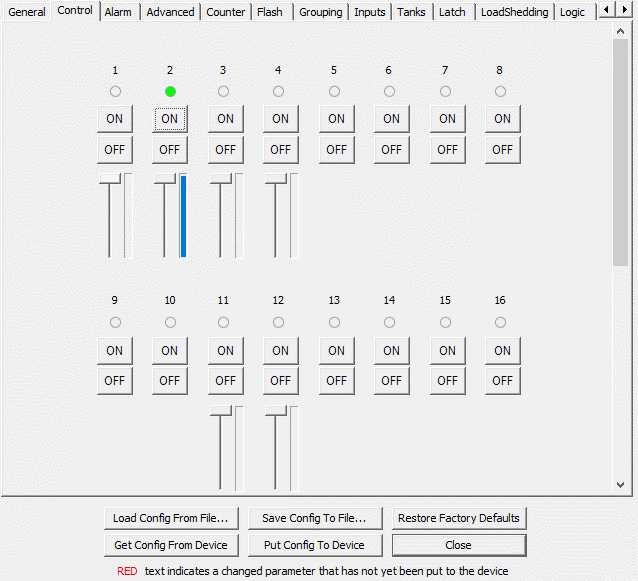Viewport: 638px width, 581px height.
Task: Click the scroll down arrow of the panel
Action: tap(621, 484)
